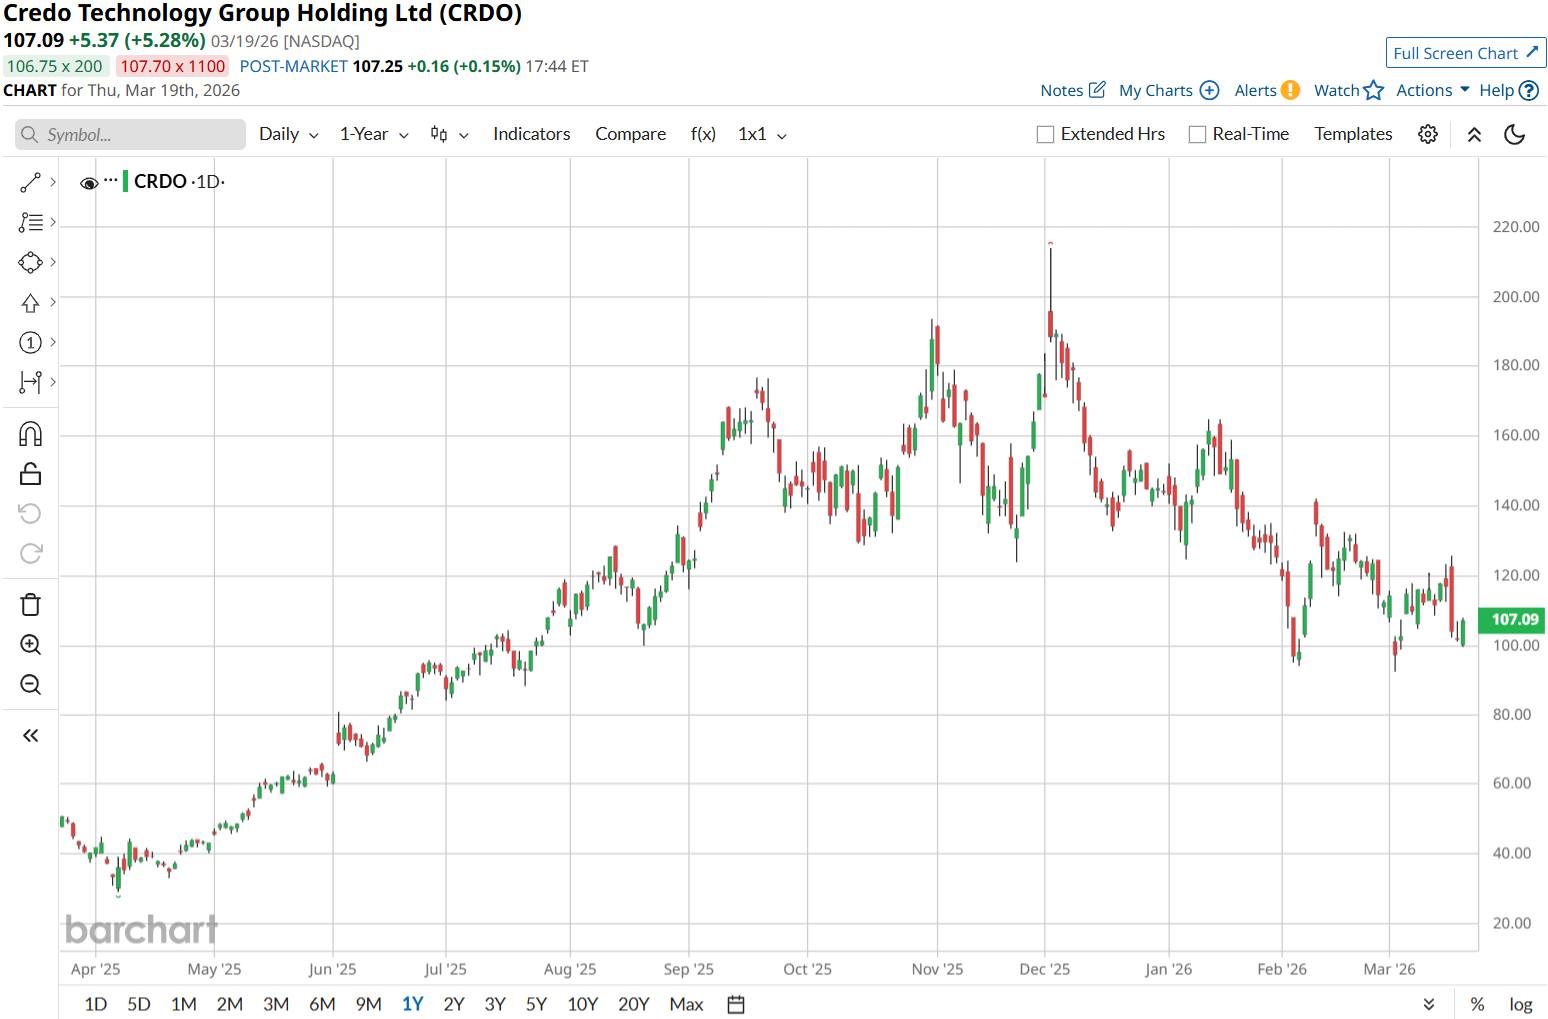
Task: Add to My Charts
Action: [1169, 90]
